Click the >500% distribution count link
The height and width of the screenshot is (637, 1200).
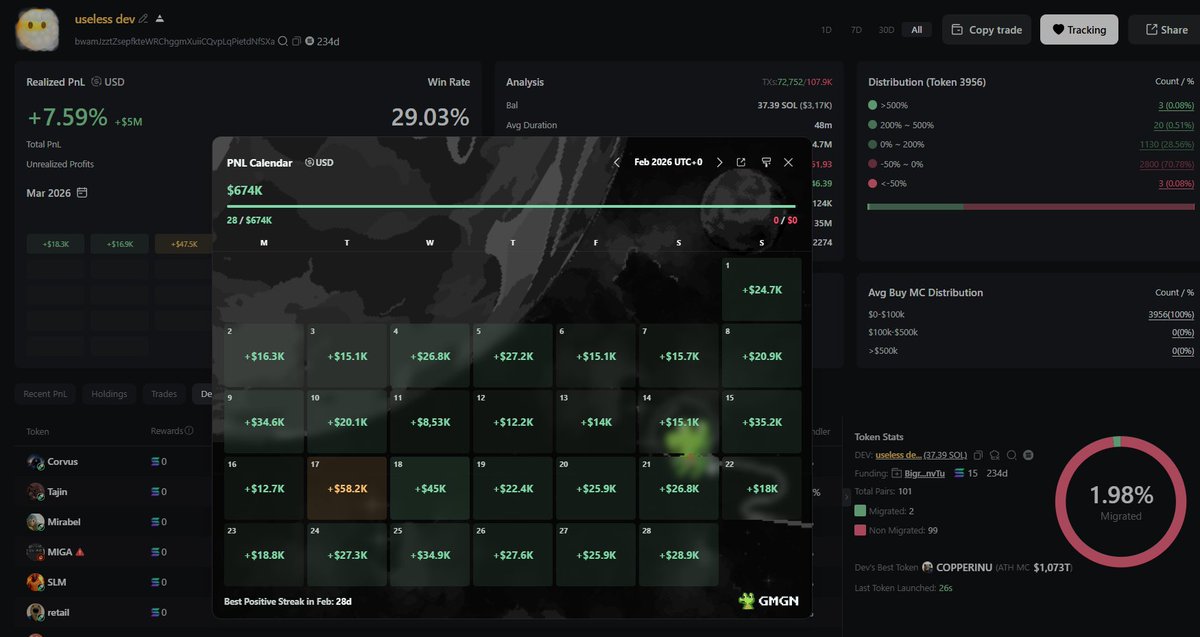coord(1174,105)
